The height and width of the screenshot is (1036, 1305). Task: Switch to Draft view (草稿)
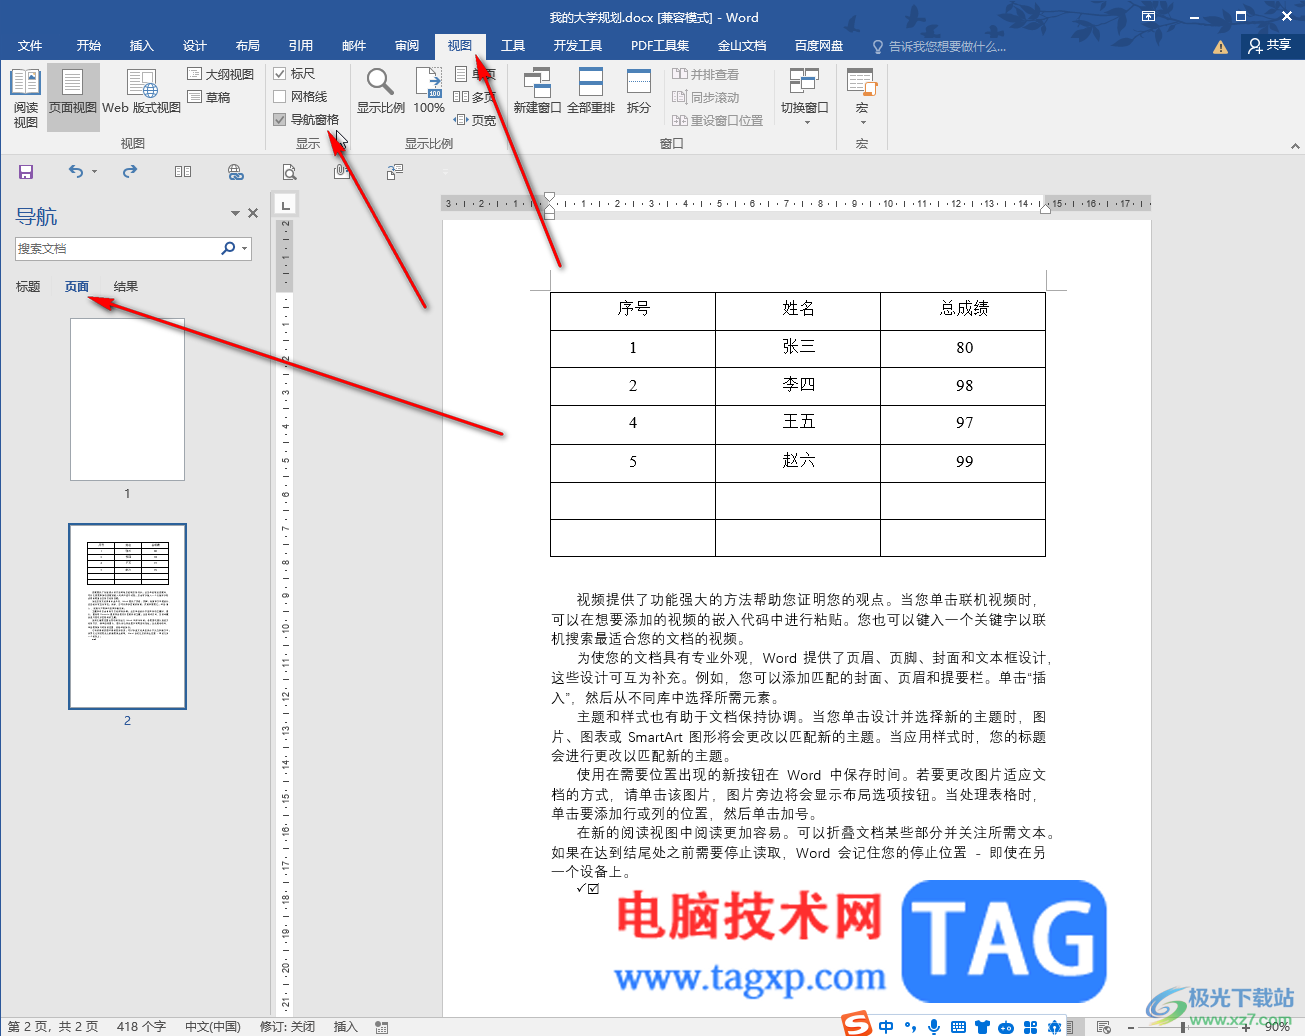pos(209,97)
